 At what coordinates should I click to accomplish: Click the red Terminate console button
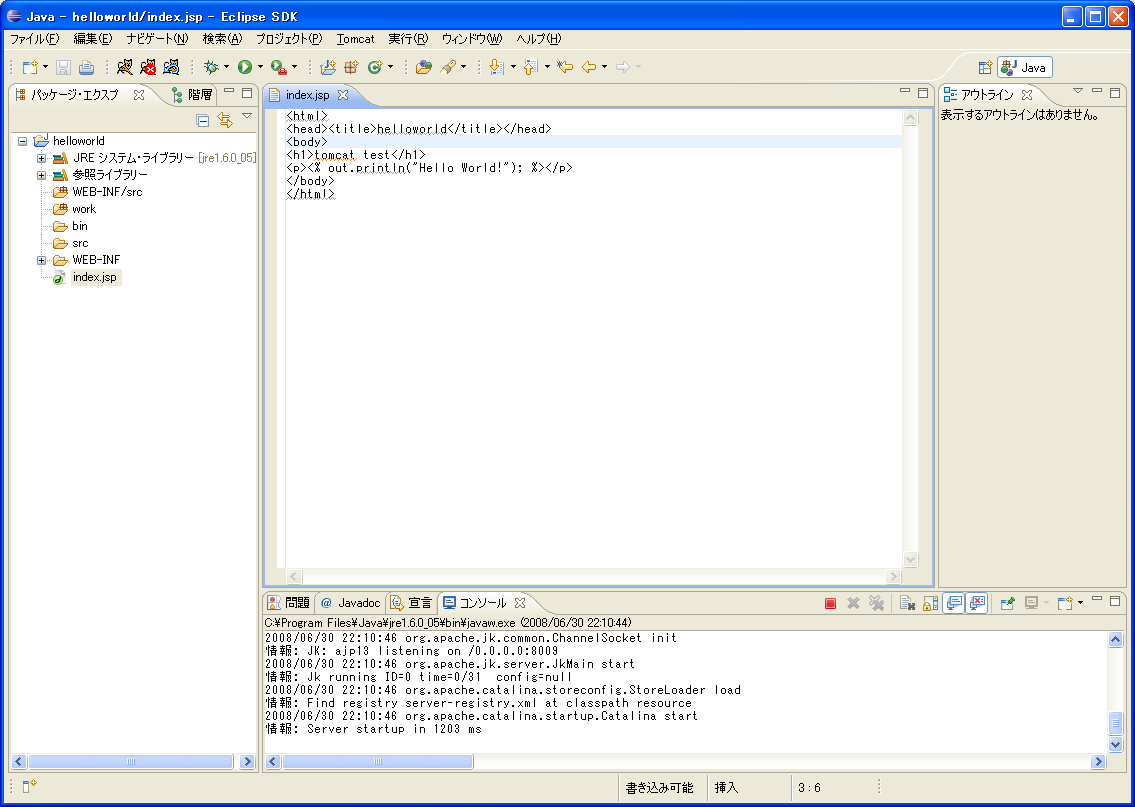point(830,603)
